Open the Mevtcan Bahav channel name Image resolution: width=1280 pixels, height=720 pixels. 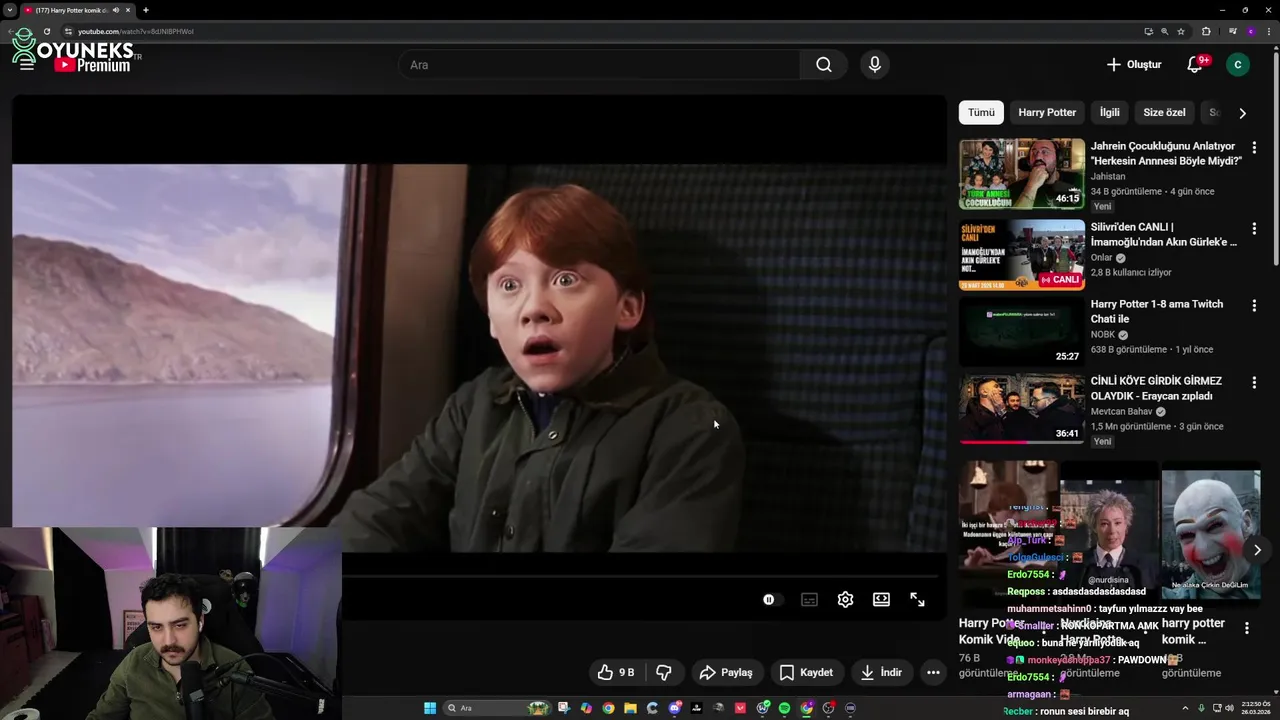(1122, 411)
